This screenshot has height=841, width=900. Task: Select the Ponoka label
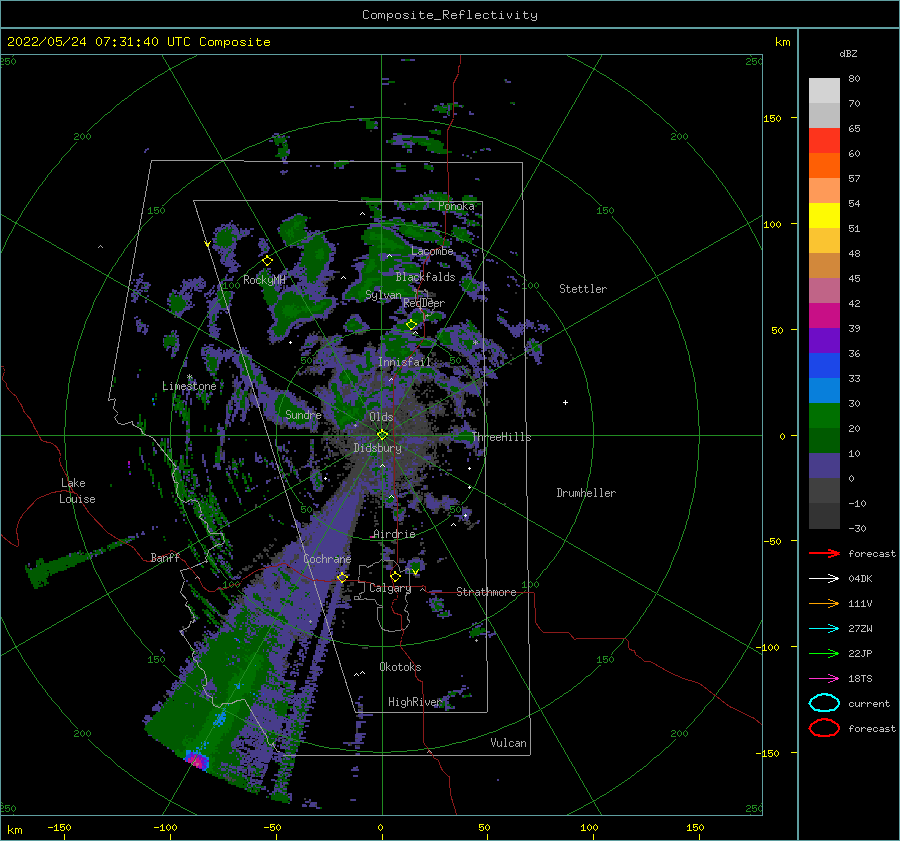click(x=456, y=206)
